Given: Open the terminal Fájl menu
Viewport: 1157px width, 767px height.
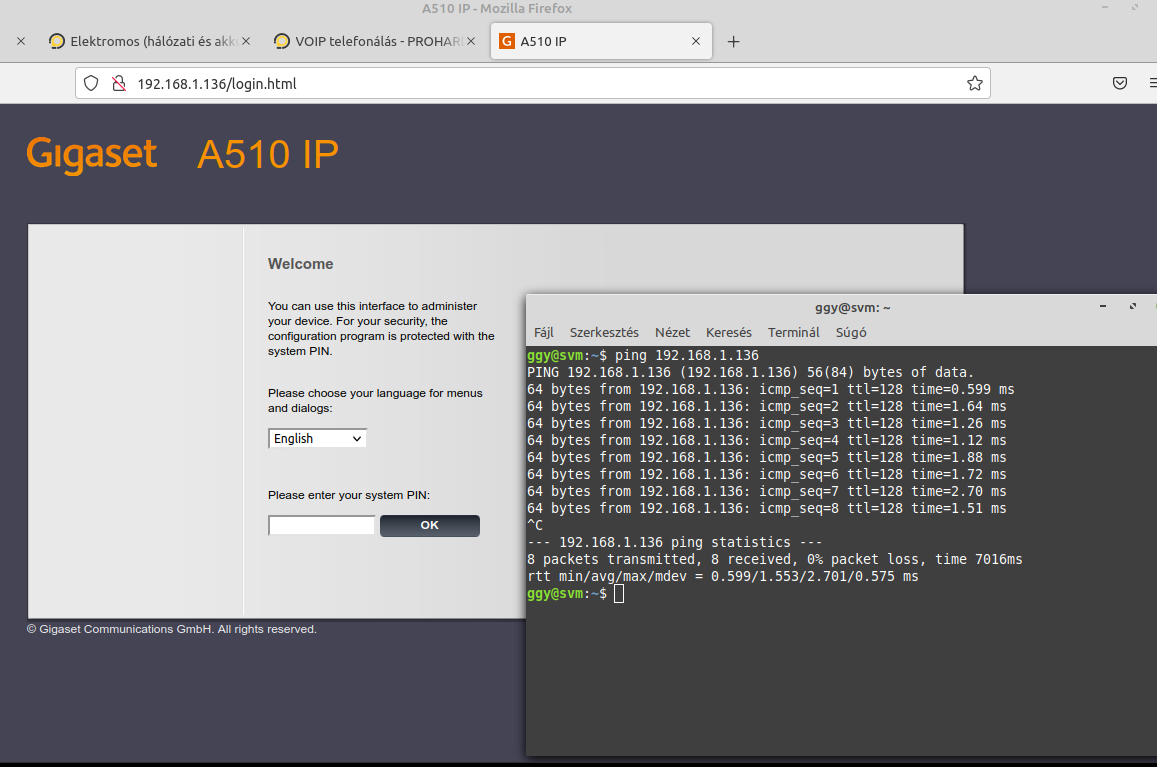Looking at the screenshot, I should coord(544,332).
